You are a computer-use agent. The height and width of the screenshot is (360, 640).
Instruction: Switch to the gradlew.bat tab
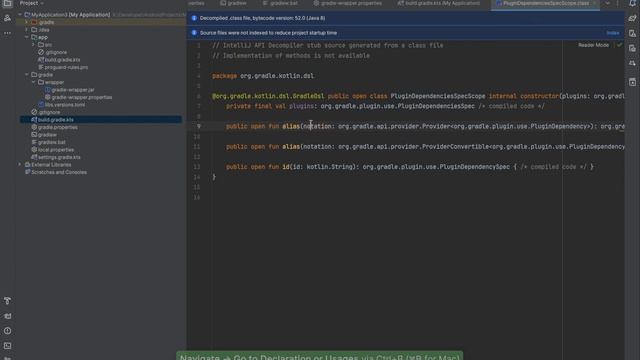280,3
